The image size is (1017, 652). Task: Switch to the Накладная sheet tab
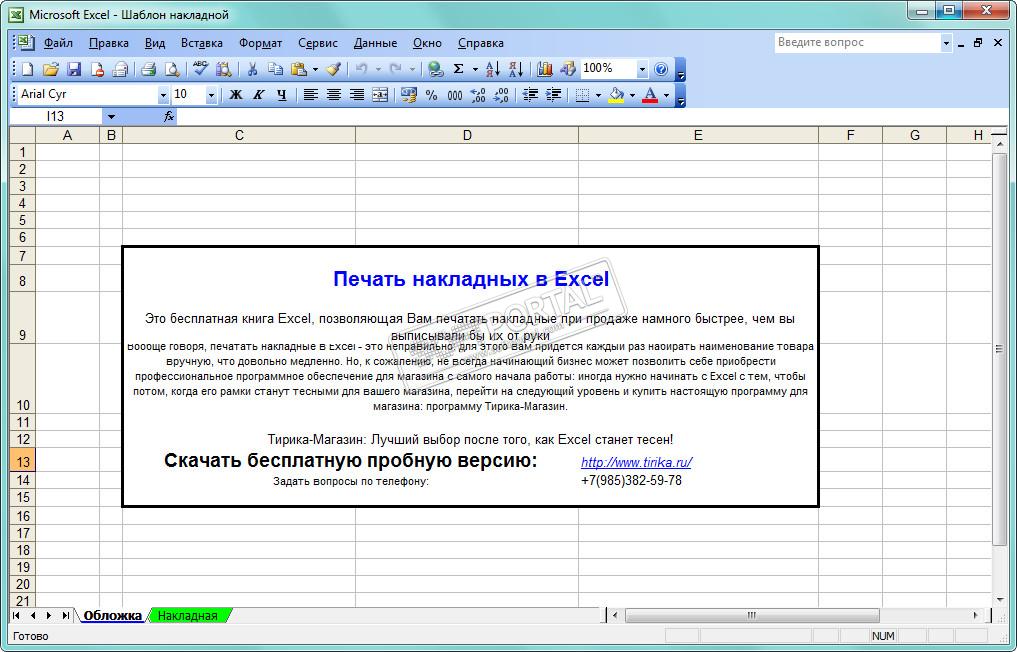point(187,616)
